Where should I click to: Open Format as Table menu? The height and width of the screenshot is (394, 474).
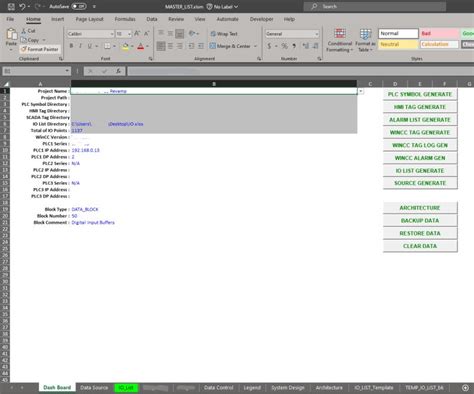(365, 40)
